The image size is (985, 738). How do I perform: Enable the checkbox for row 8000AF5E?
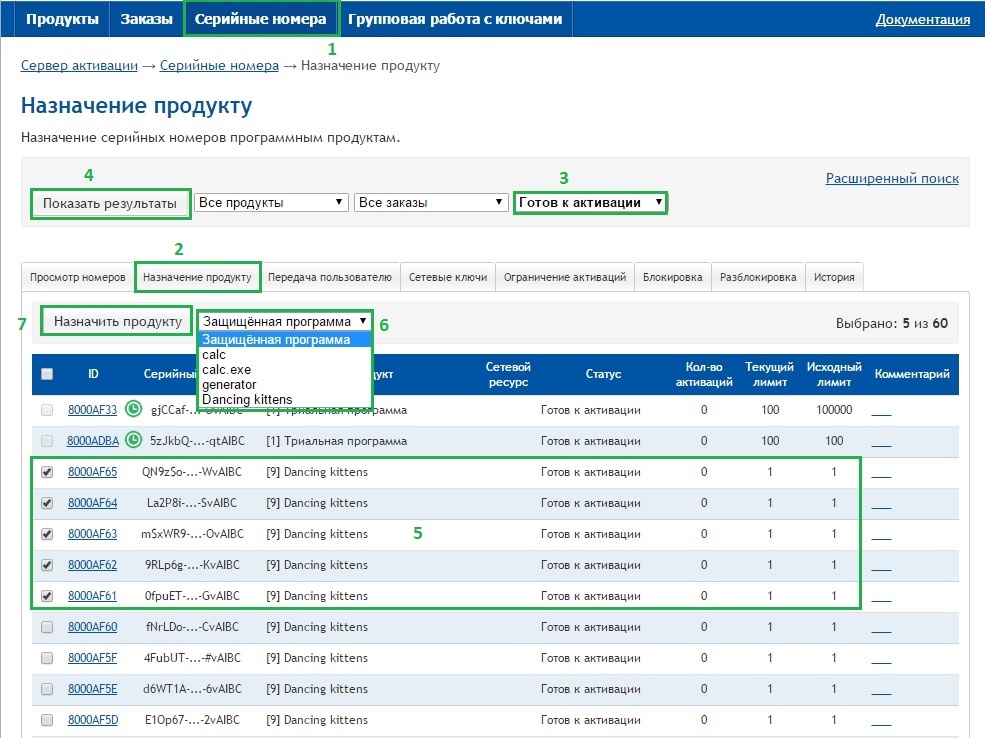point(47,689)
